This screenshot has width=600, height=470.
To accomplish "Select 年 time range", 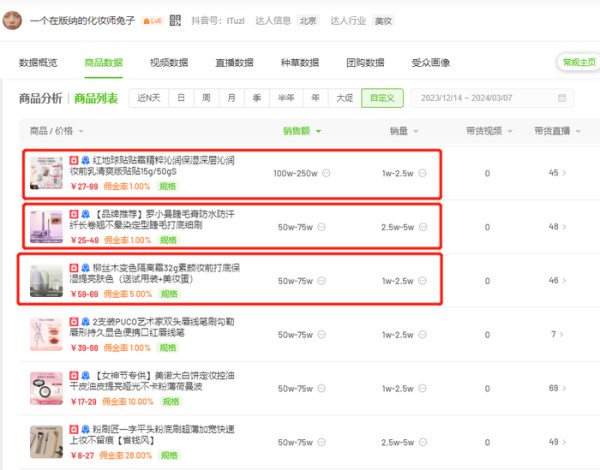I will click(x=315, y=98).
